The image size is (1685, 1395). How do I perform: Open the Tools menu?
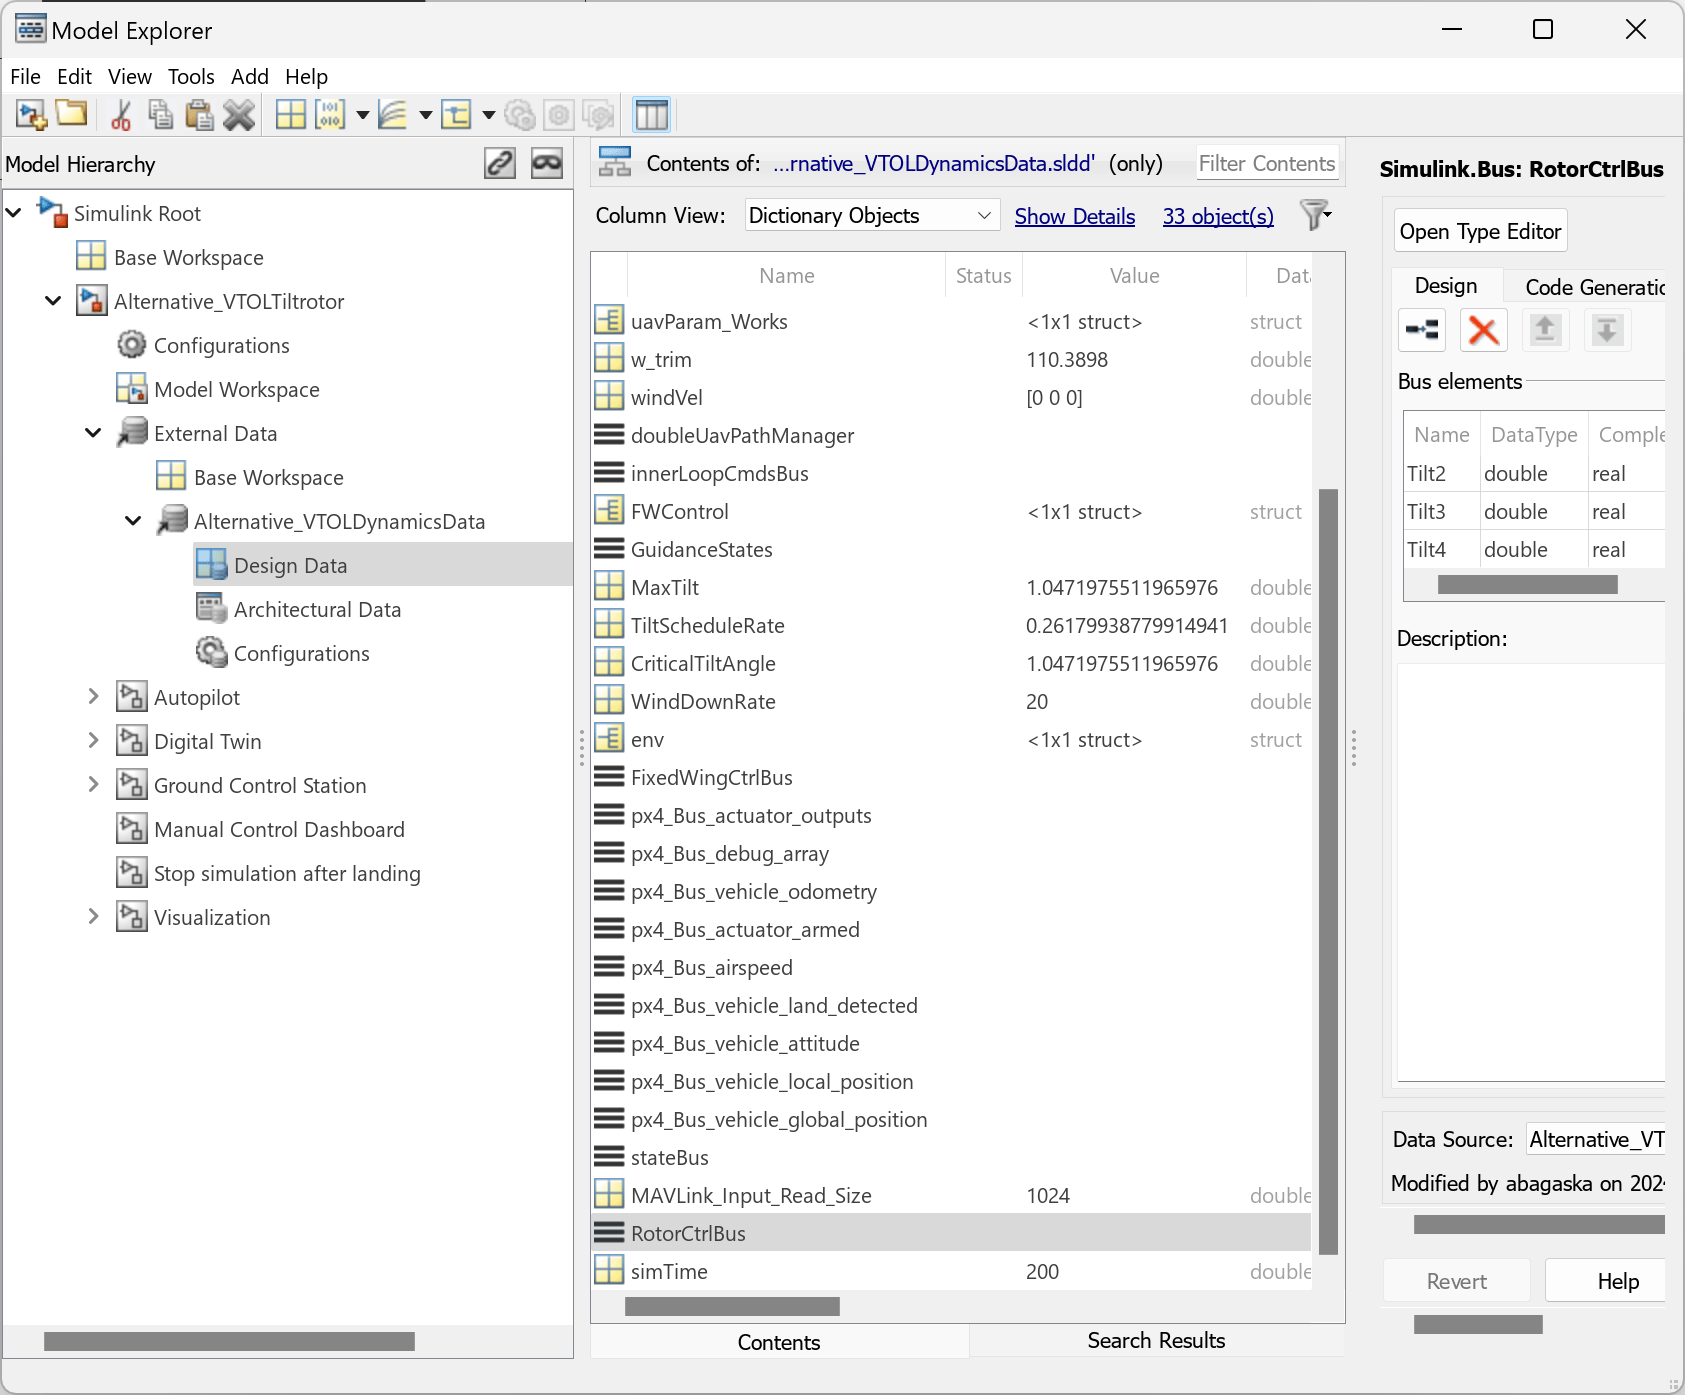click(190, 77)
